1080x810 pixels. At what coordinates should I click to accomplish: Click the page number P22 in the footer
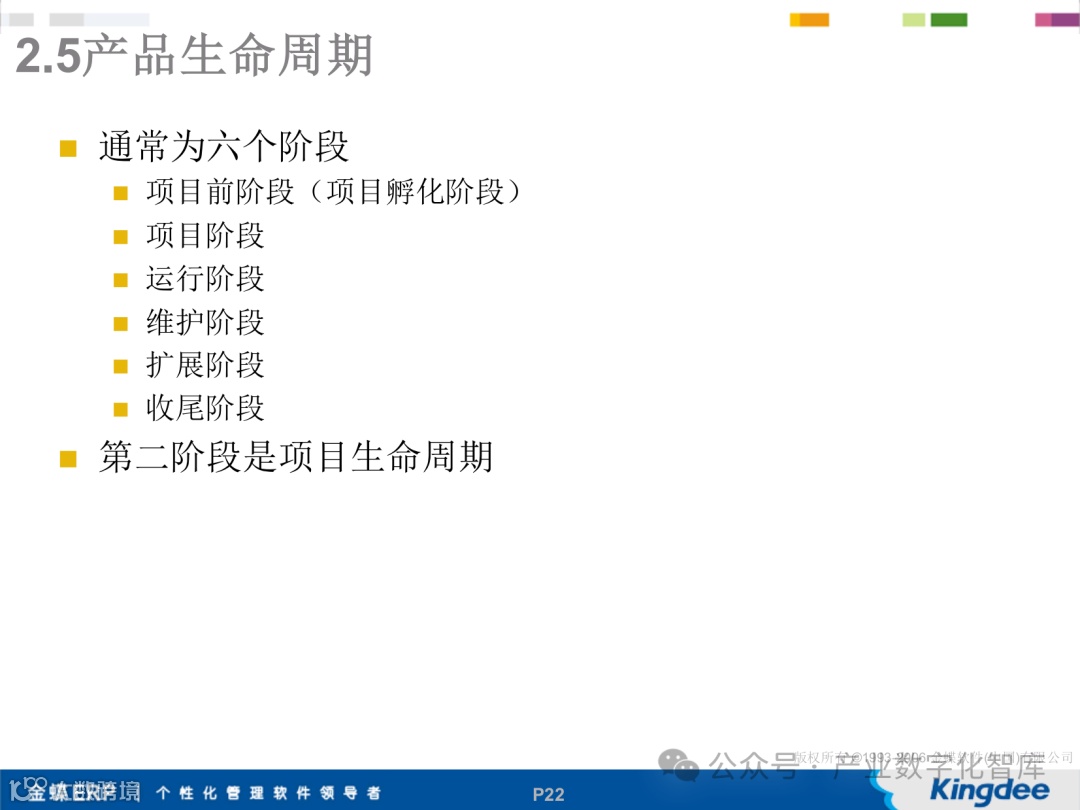pos(549,794)
